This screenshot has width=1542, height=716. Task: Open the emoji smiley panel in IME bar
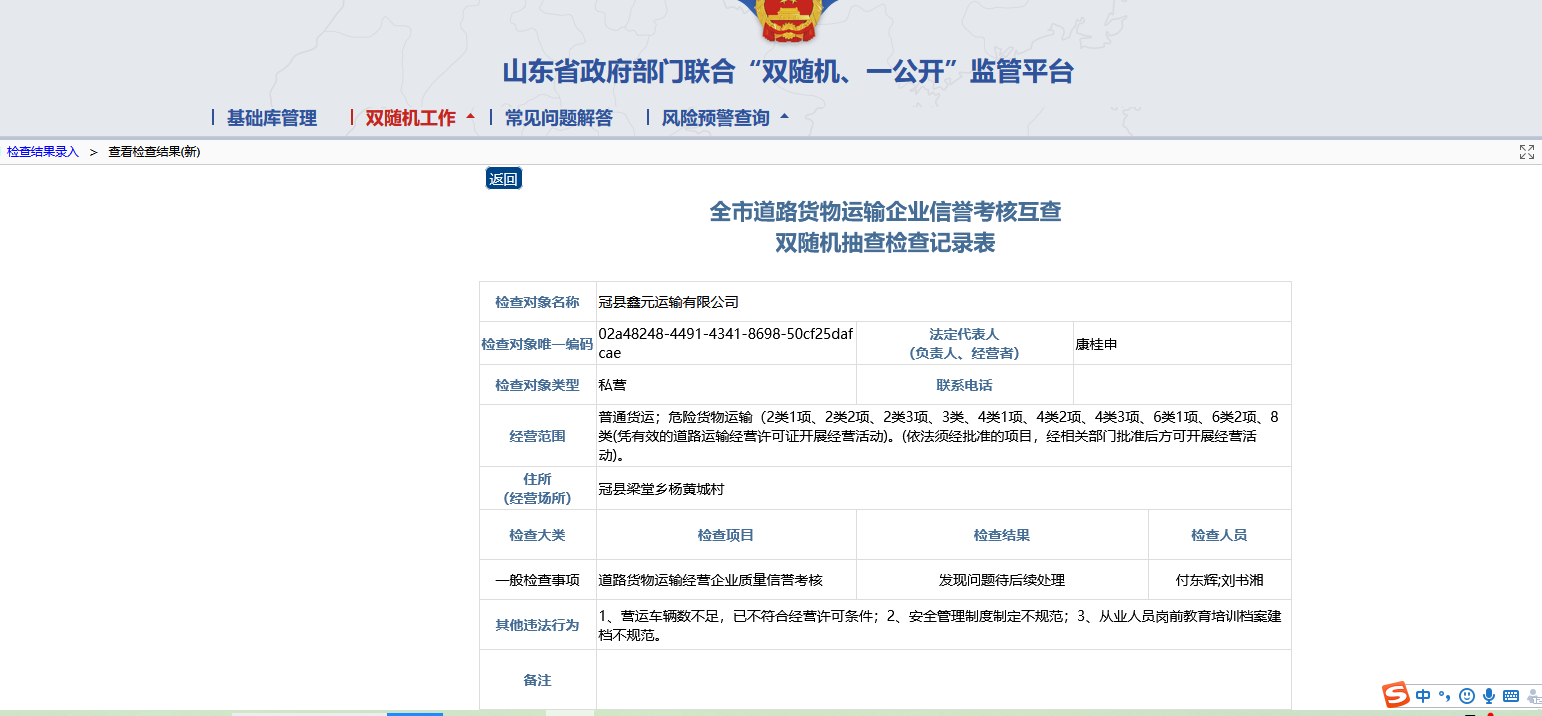[x=1467, y=696]
